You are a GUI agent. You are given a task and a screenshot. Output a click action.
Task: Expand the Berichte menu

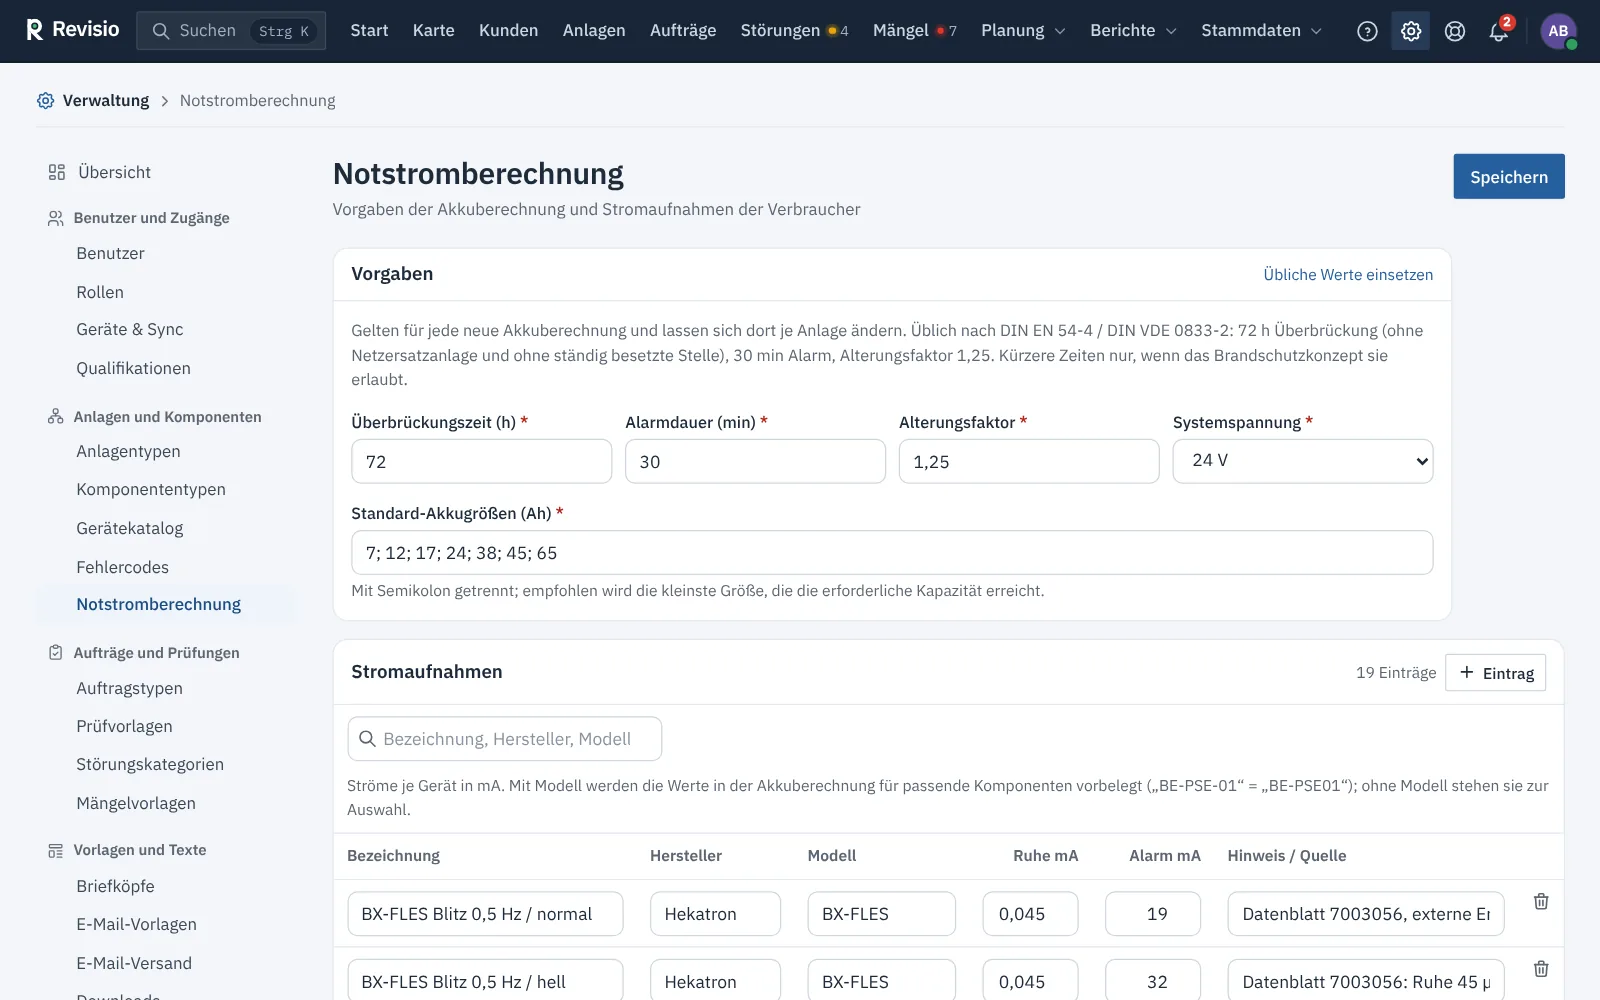tap(1133, 31)
